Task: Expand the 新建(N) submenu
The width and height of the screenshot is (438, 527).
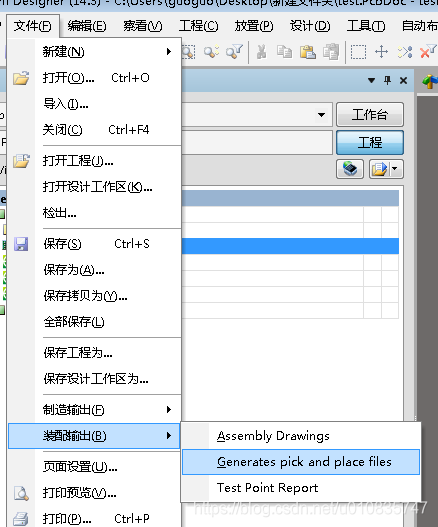Action: 94,52
